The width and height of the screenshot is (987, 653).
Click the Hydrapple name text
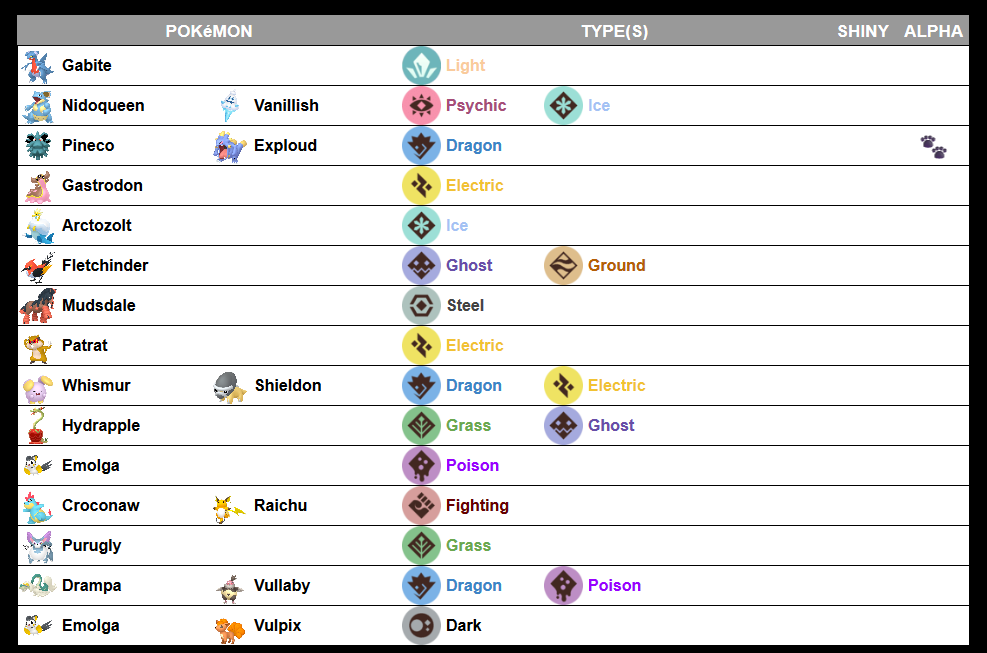pos(100,426)
